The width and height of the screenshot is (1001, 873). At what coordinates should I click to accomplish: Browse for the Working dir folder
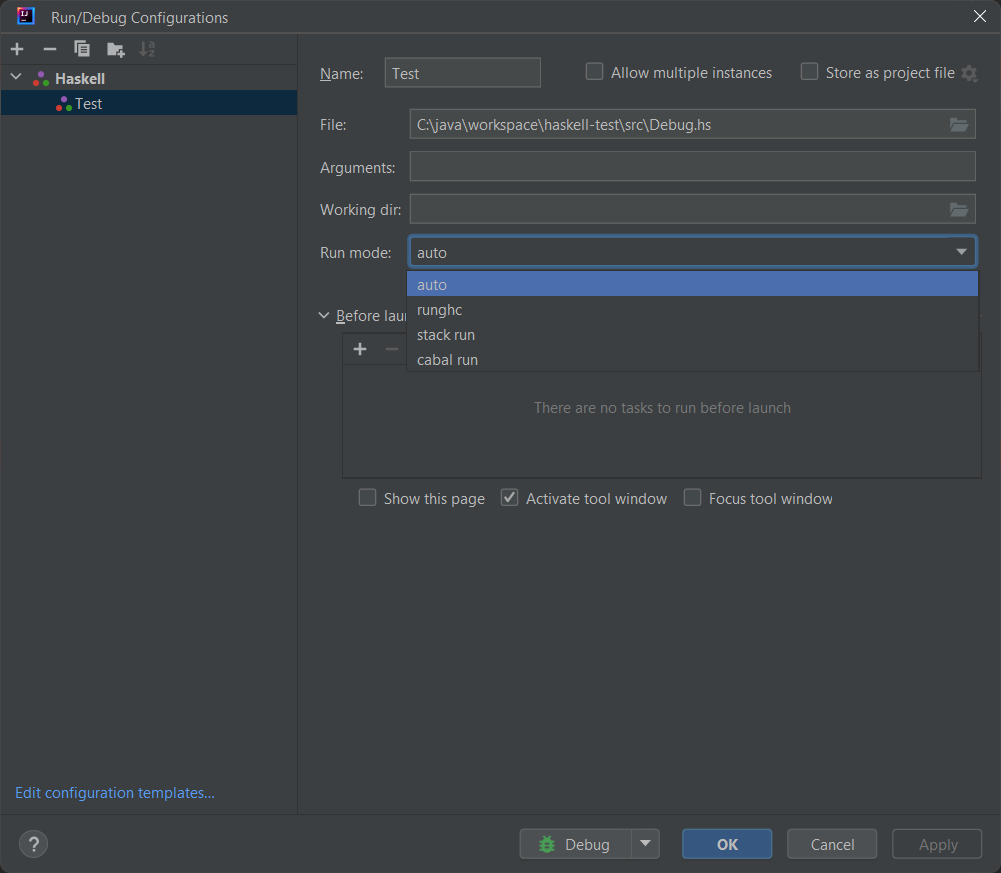959,209
